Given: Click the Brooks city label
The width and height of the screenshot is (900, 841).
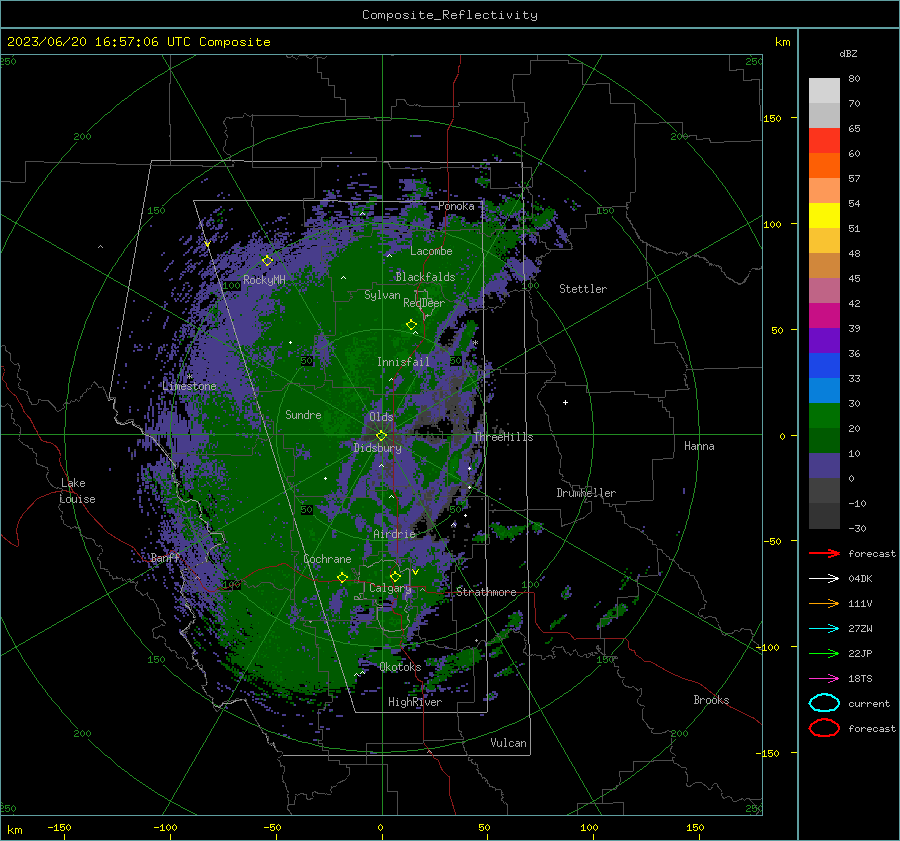Looking at the screenshot, I should [711, 700].
